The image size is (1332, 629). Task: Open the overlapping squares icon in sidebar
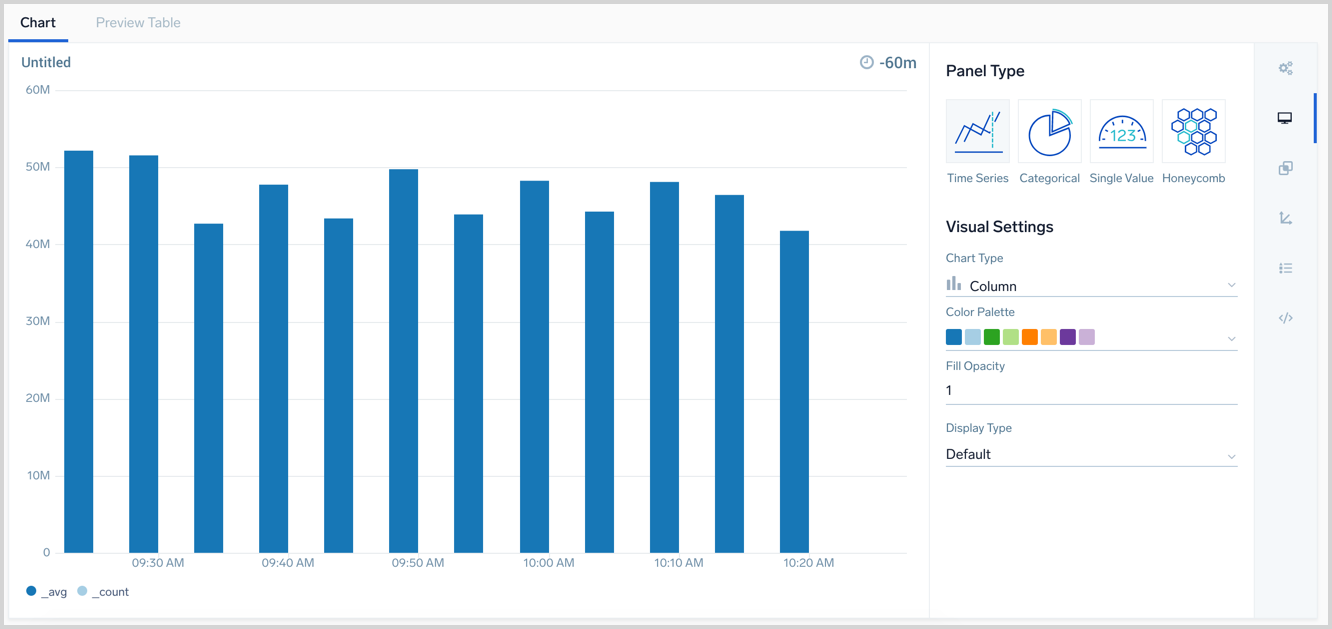(x=1285, y=168)
